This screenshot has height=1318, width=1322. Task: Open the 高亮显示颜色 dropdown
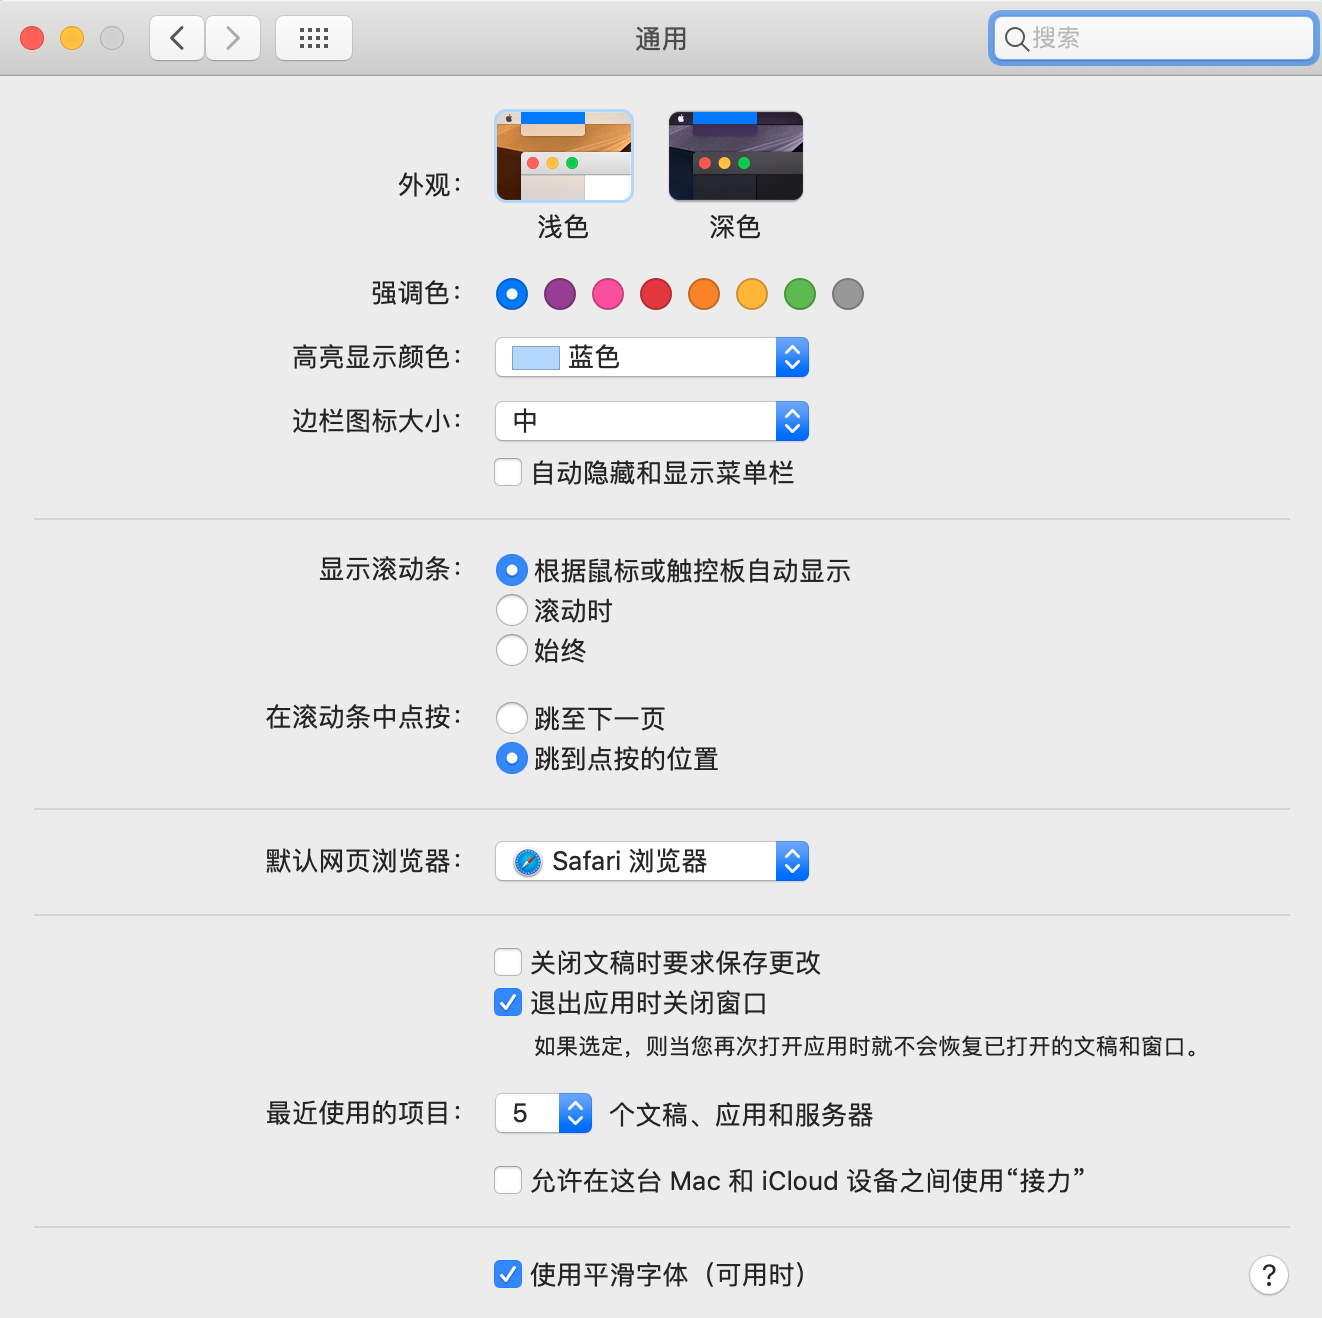tap(651, 357)
